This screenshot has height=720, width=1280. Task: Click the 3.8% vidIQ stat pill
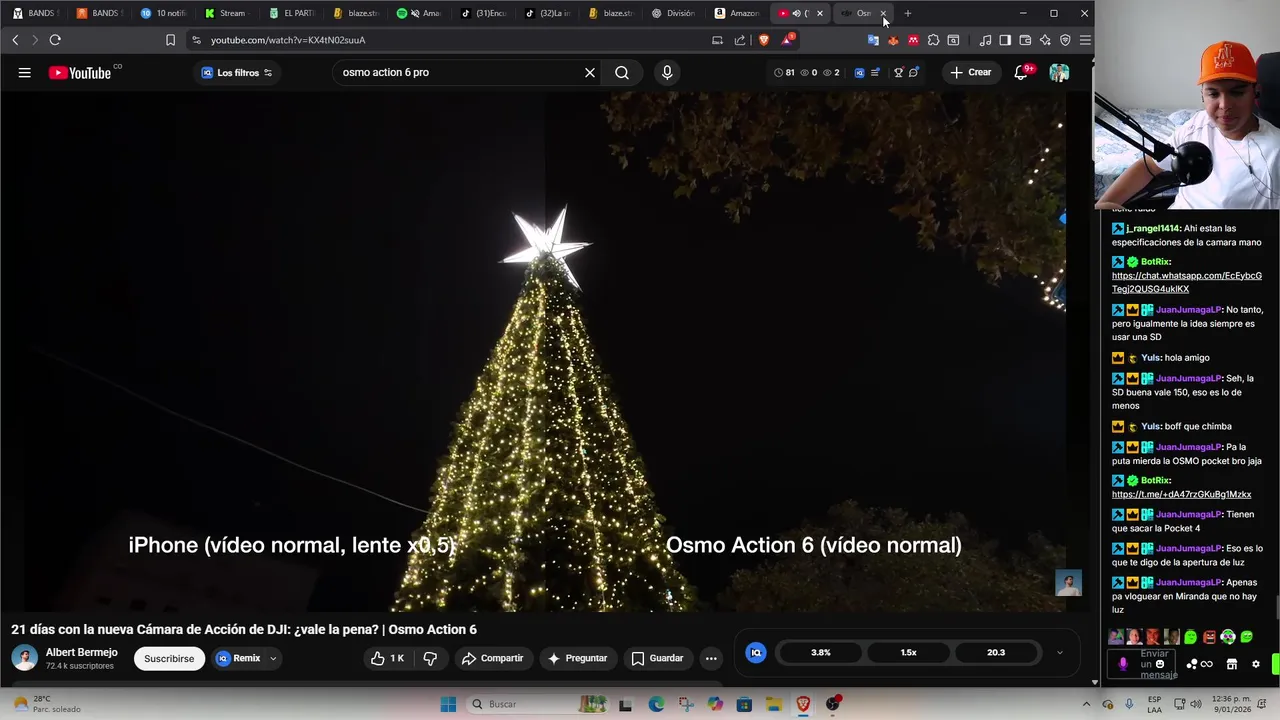tap(820, 652)
